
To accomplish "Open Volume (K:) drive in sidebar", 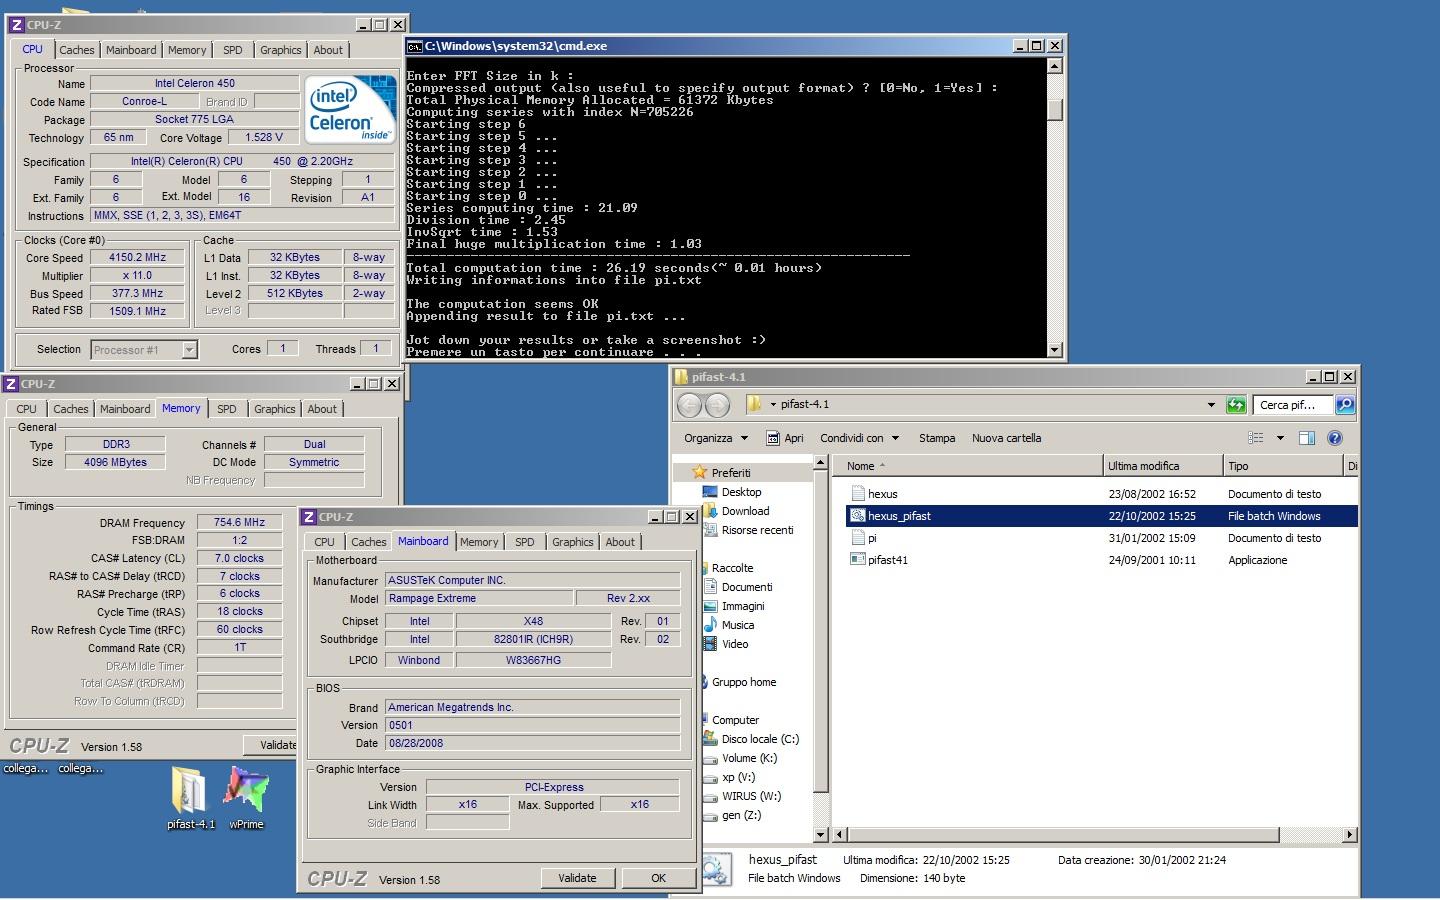I will (749, 758).
